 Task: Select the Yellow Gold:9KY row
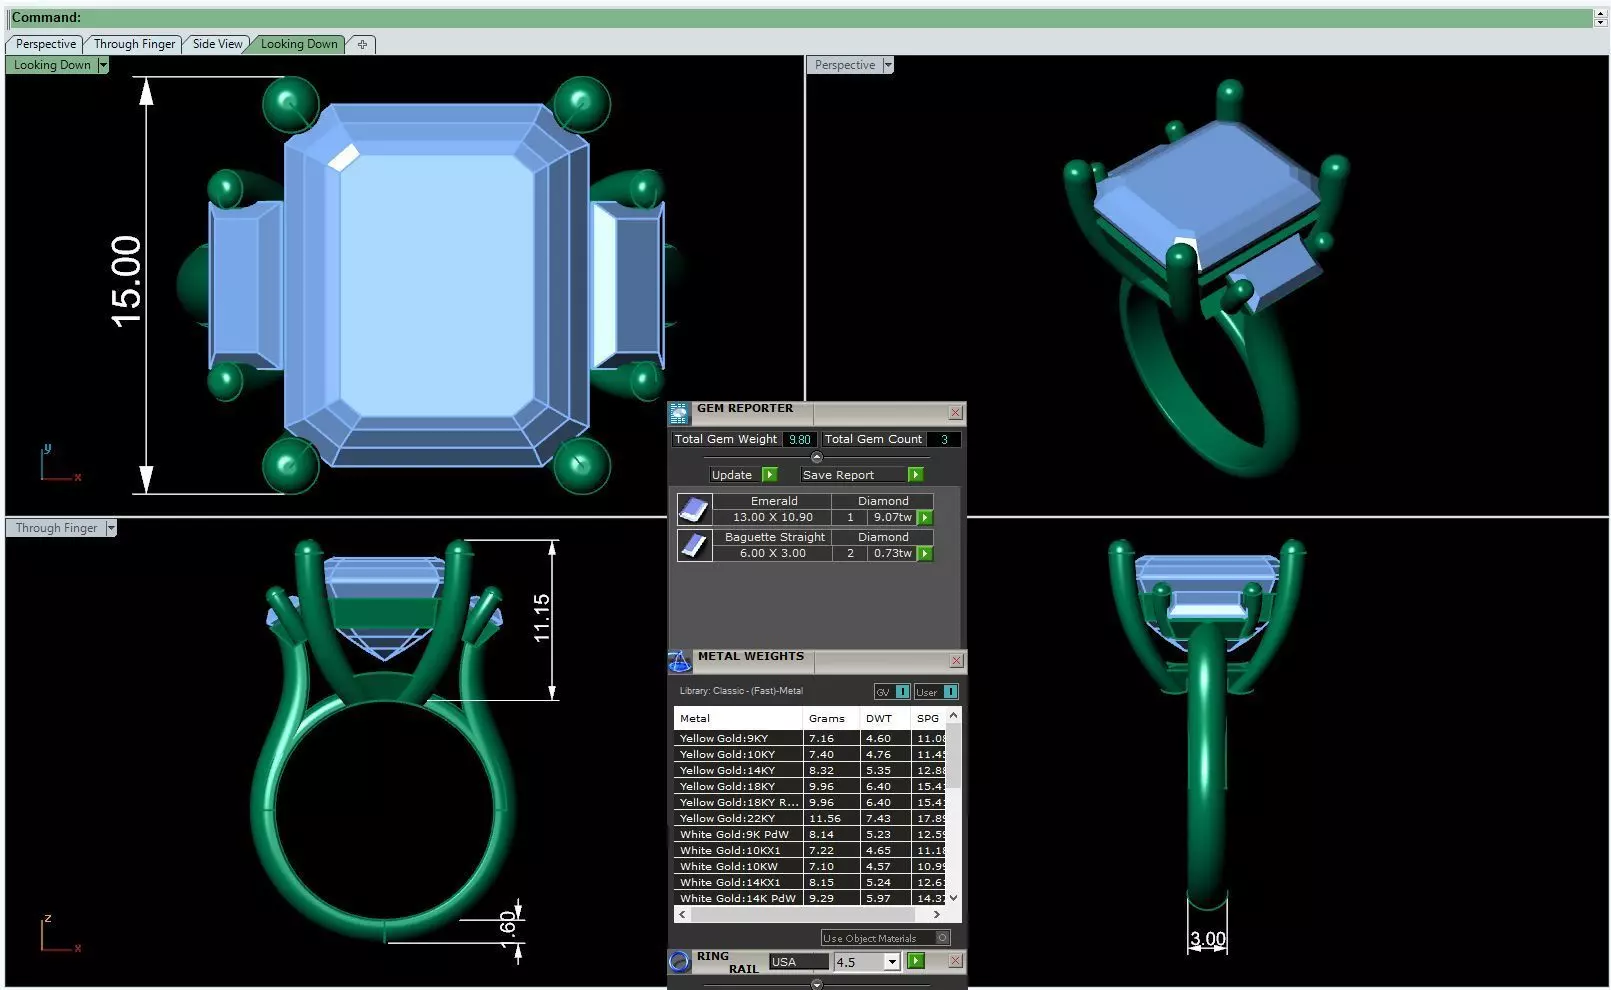point(810,738)
